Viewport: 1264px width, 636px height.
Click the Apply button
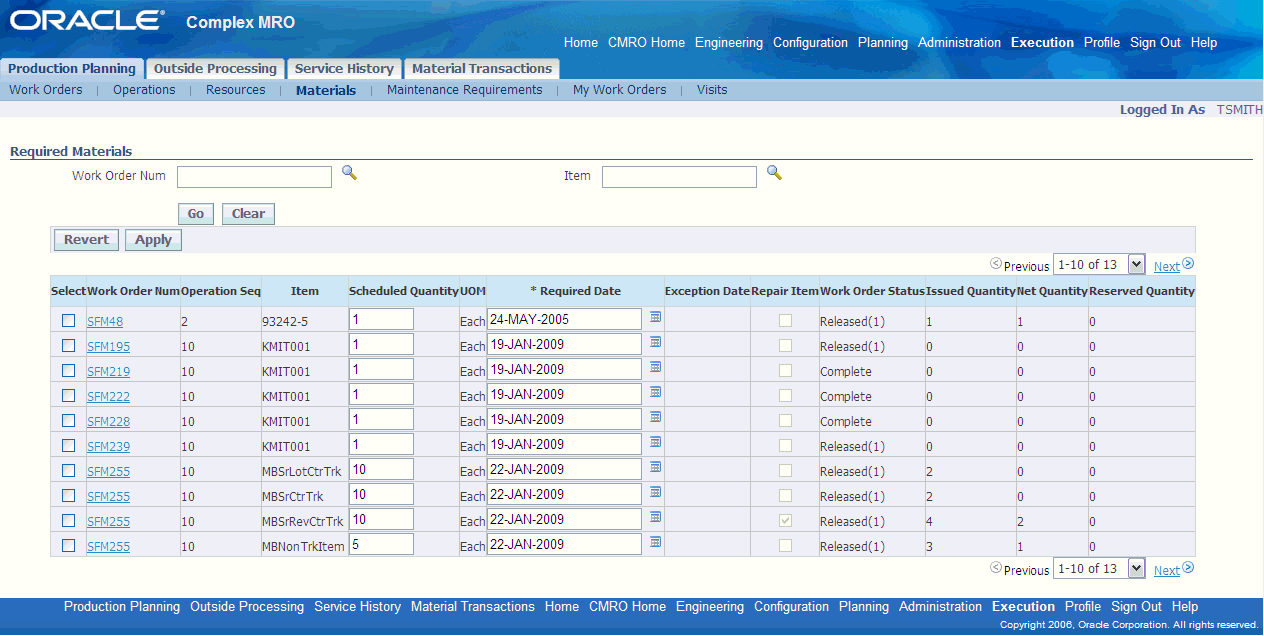pos(153,240)
